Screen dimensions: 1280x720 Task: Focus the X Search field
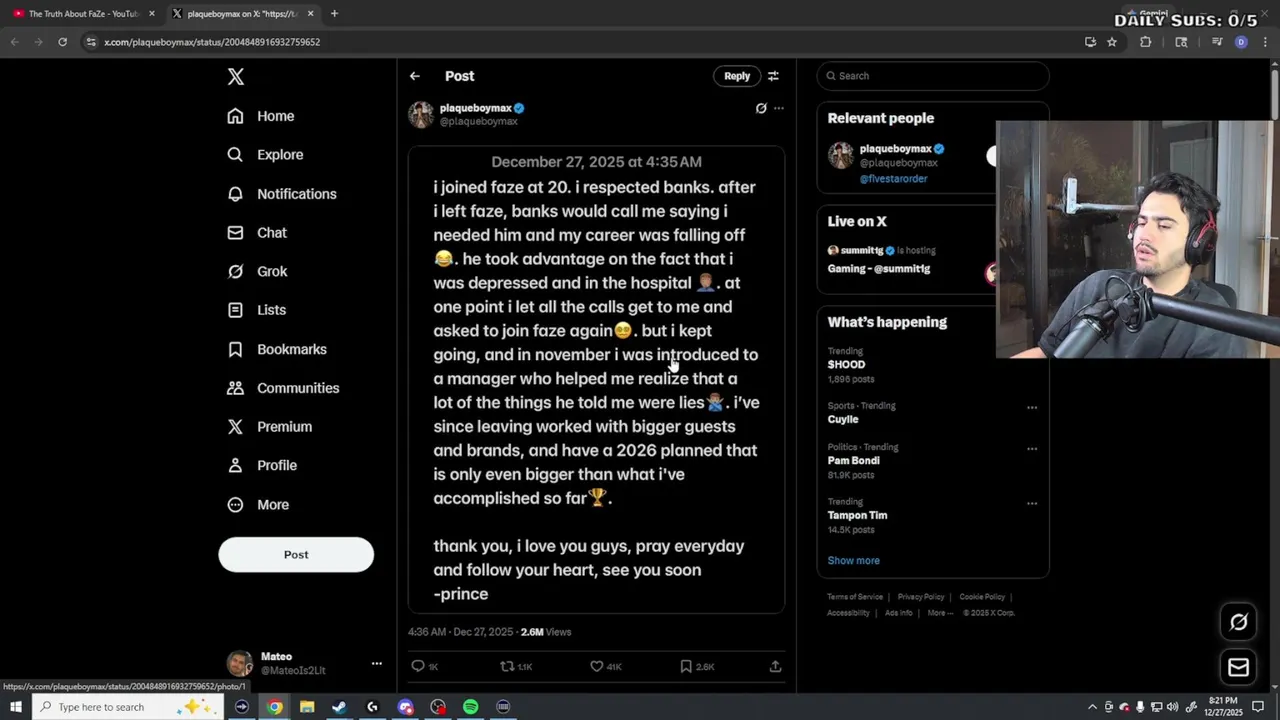point(933,76)
